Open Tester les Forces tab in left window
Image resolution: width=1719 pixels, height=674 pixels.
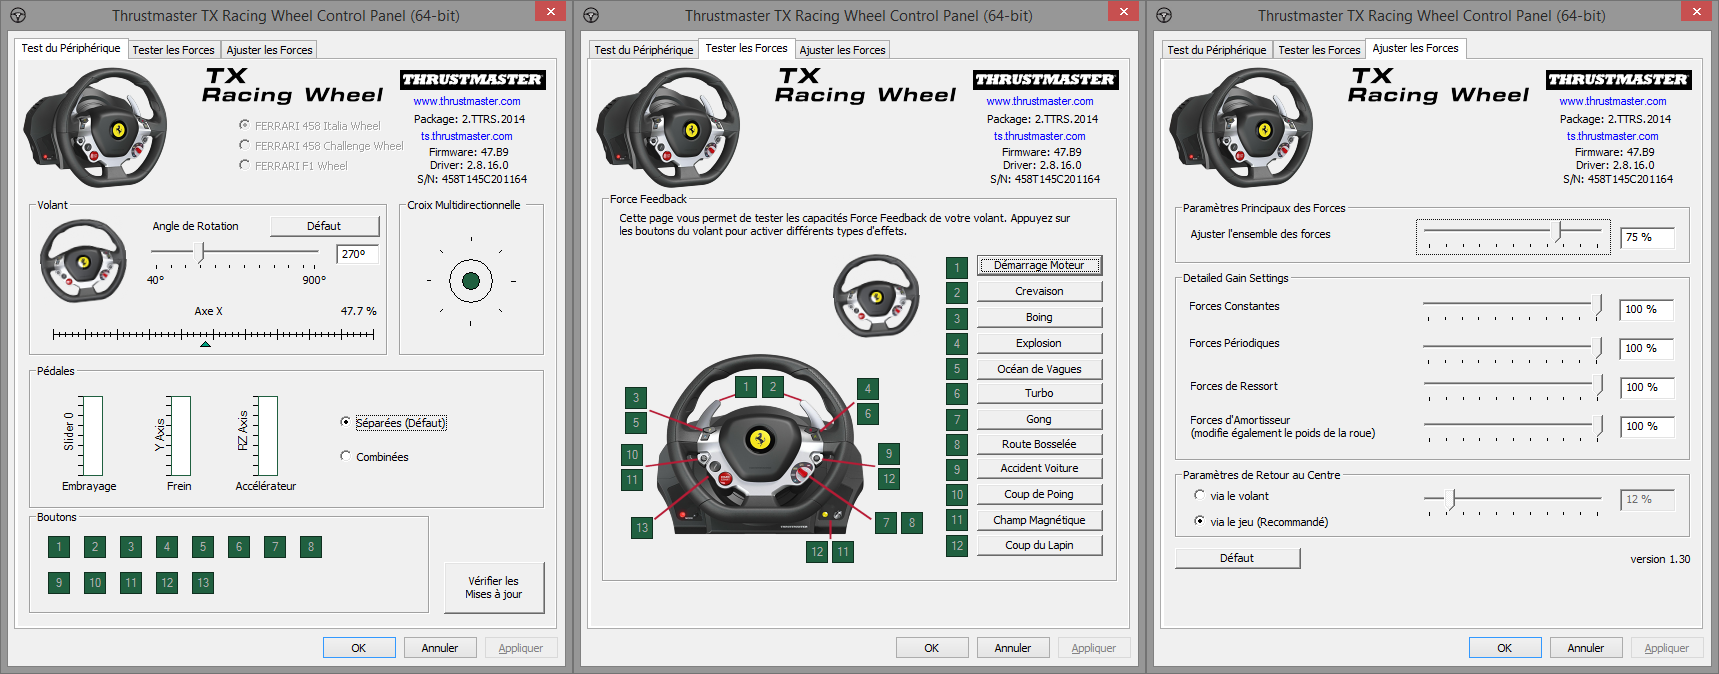tap(173, 50)
